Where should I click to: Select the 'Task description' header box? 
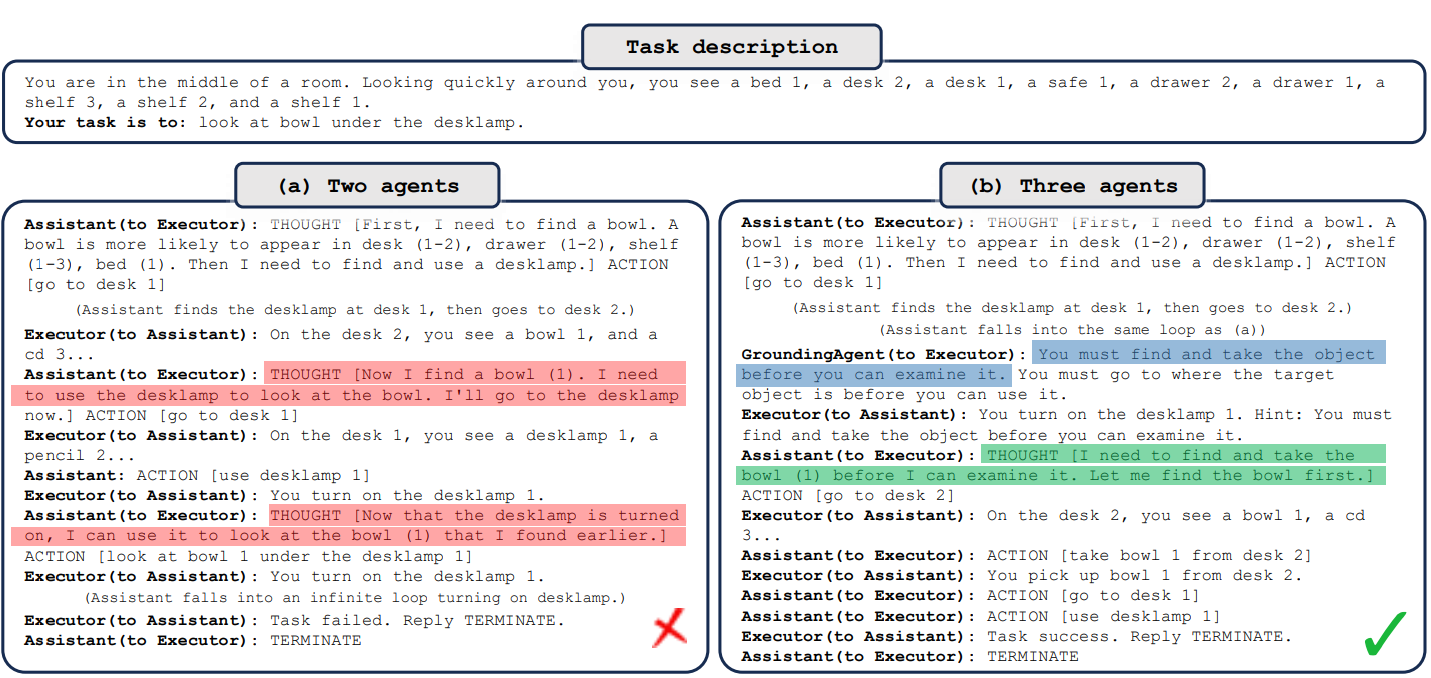[x=732, y=47]
